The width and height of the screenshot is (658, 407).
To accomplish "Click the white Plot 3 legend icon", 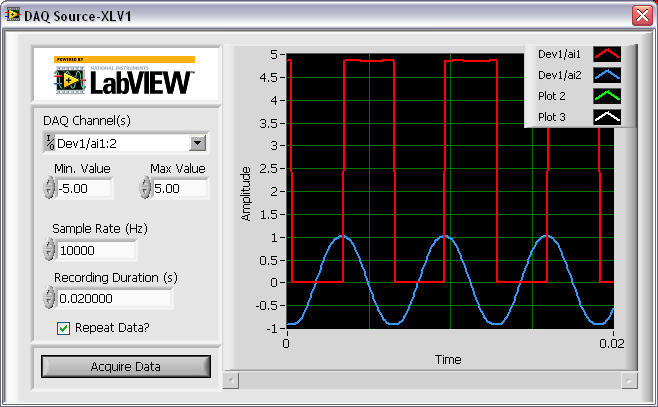I will pyautogui.click(x=607, y=117).
